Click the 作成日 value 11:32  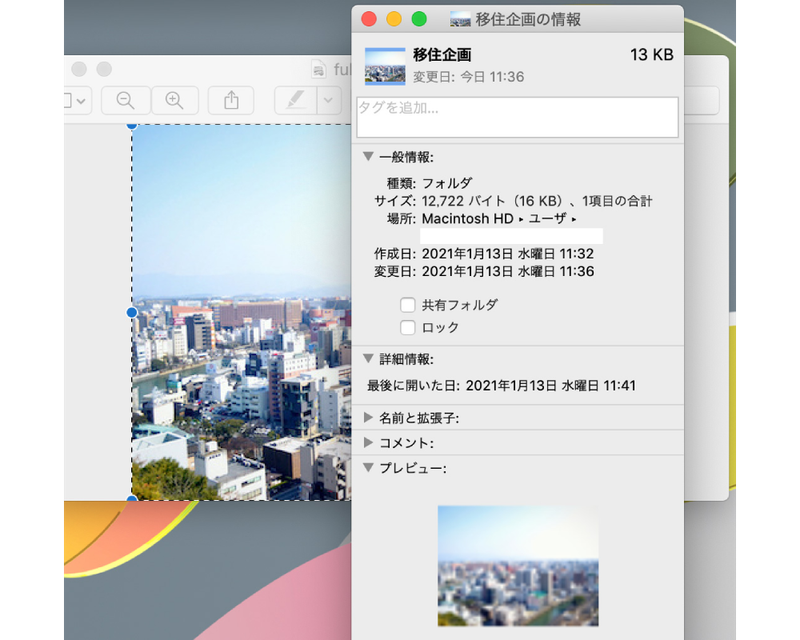click(x=508, y=254)
